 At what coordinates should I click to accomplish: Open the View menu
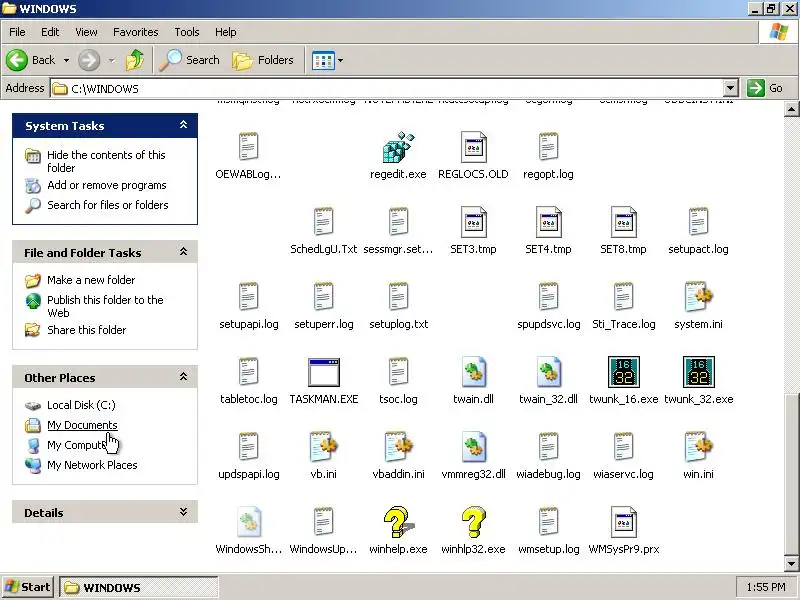click(x=86, y=32)
